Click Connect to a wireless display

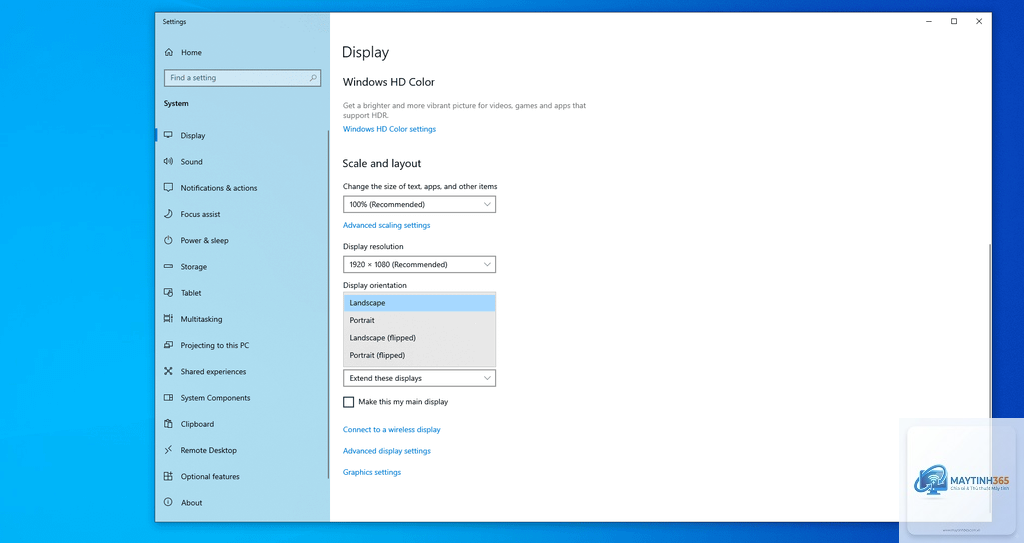pos(392,430)
